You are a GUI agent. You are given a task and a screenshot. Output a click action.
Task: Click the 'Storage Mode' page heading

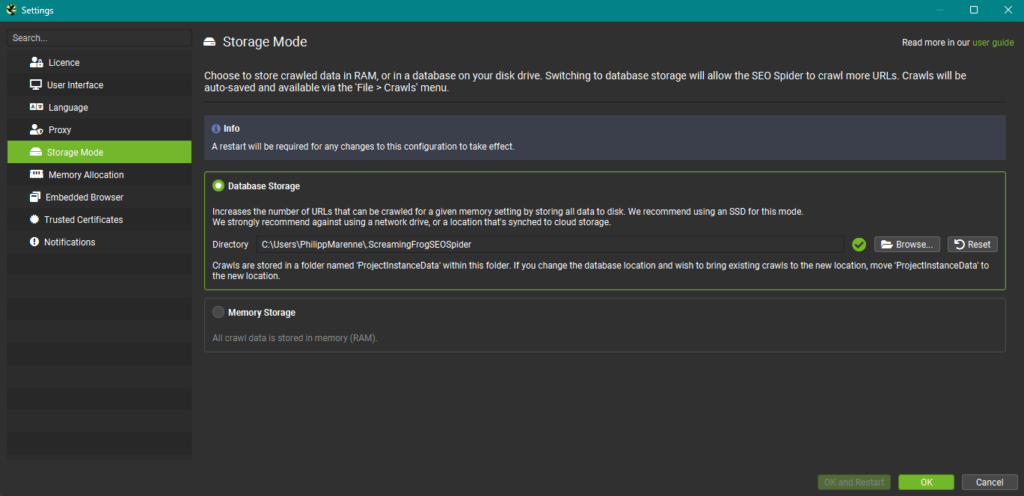pyautogui.click(x=265, y=42)
